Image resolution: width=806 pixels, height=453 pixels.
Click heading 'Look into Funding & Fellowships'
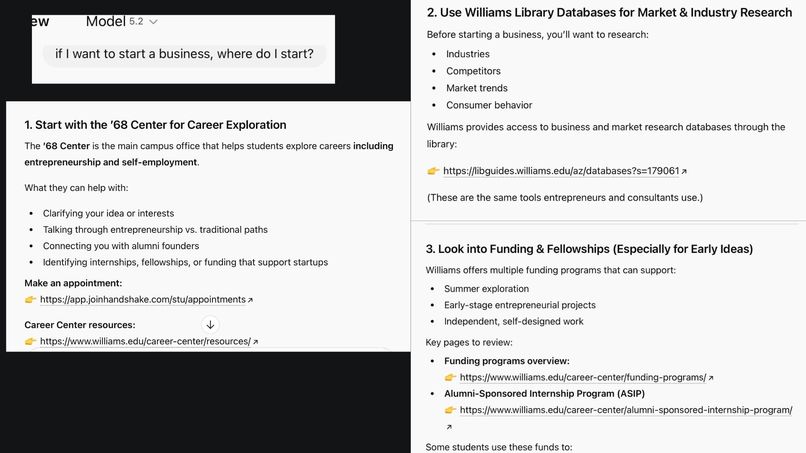coord(589,249)
